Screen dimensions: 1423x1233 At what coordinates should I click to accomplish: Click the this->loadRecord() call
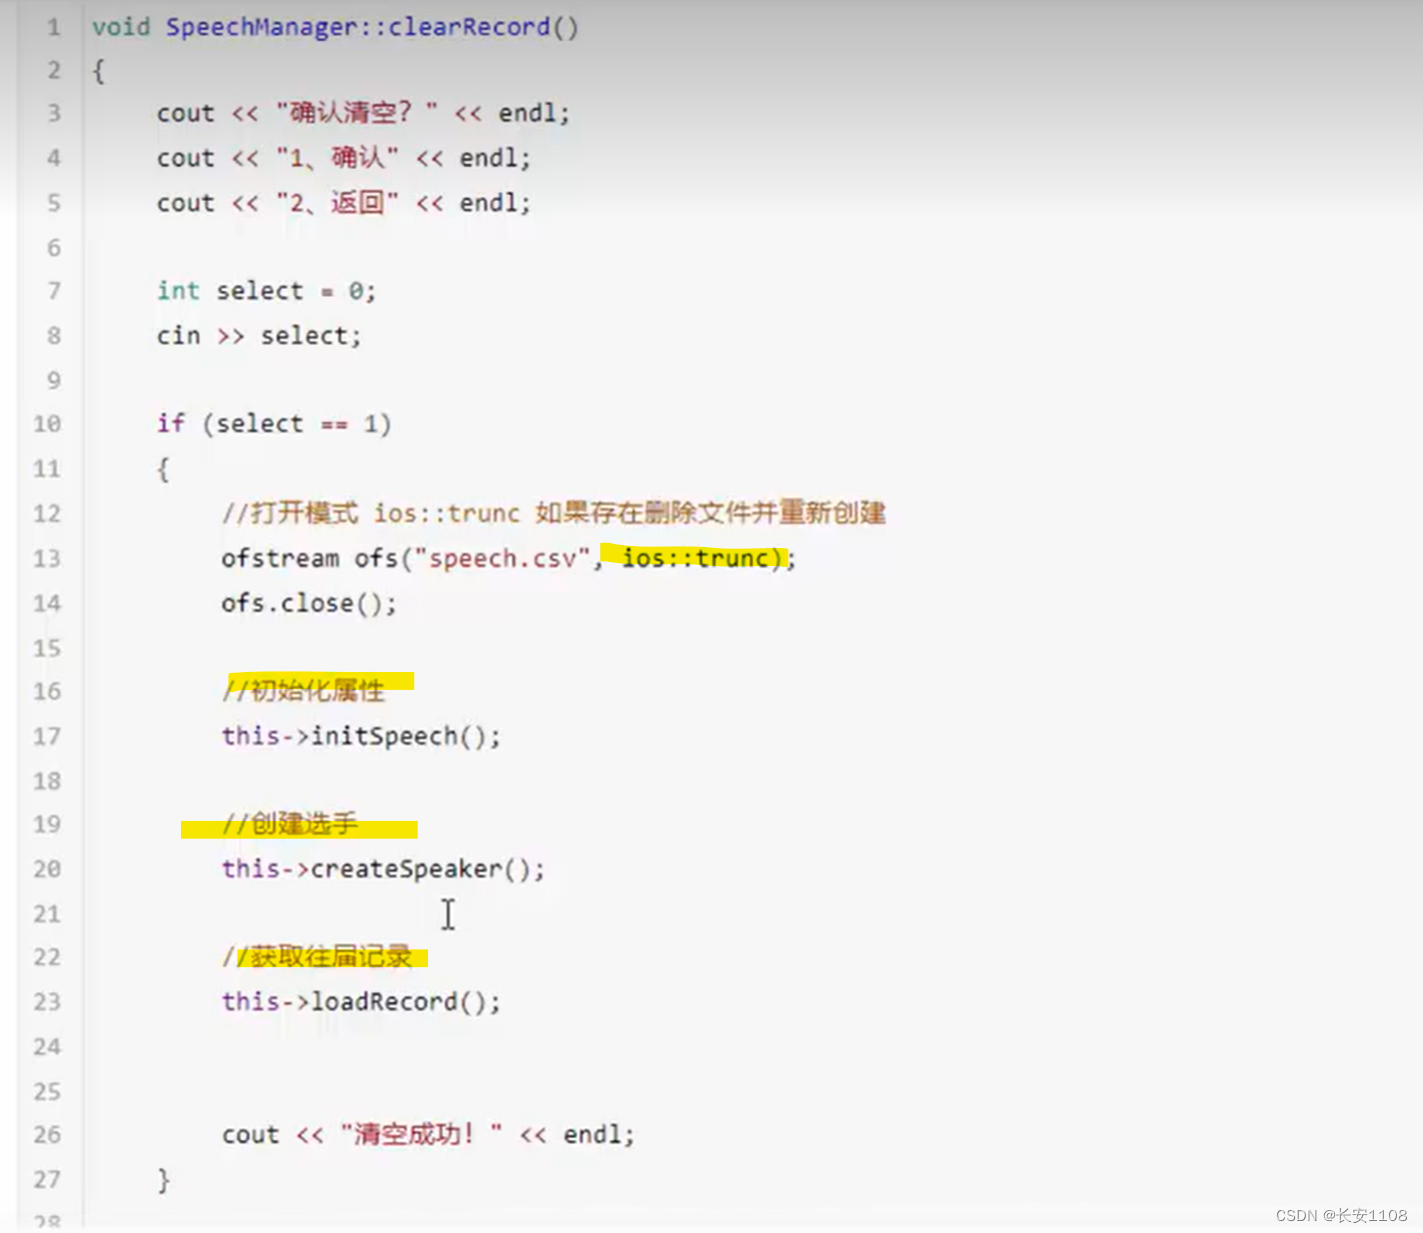361,1001
